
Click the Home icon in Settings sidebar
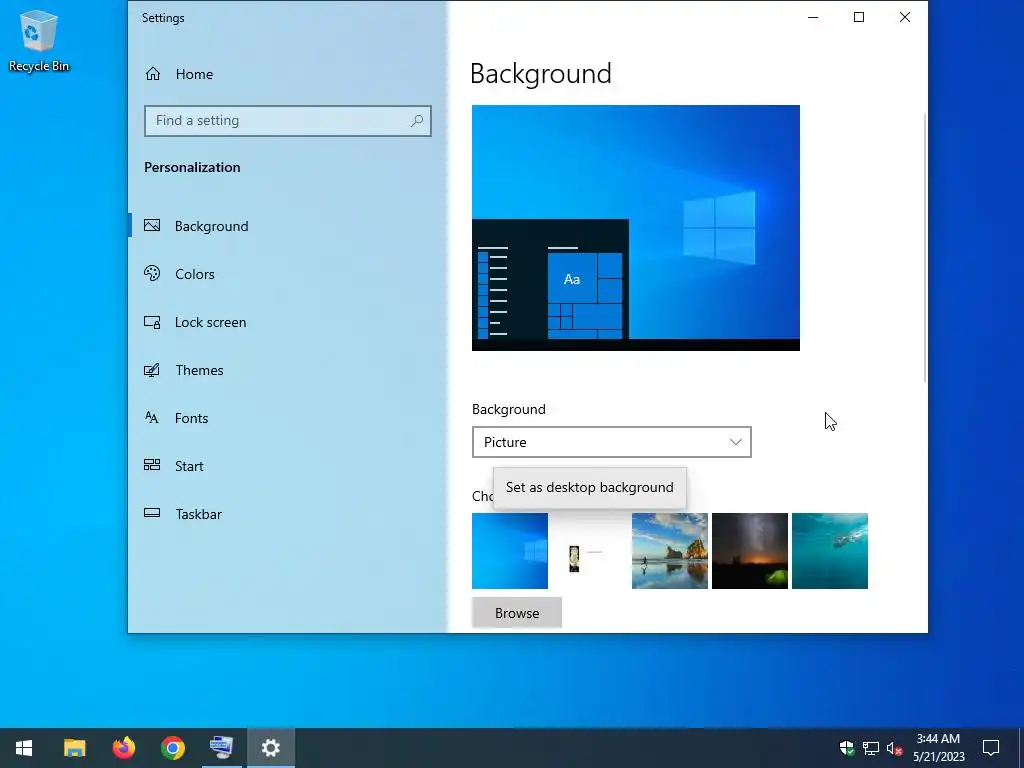[x=153, y=74]
